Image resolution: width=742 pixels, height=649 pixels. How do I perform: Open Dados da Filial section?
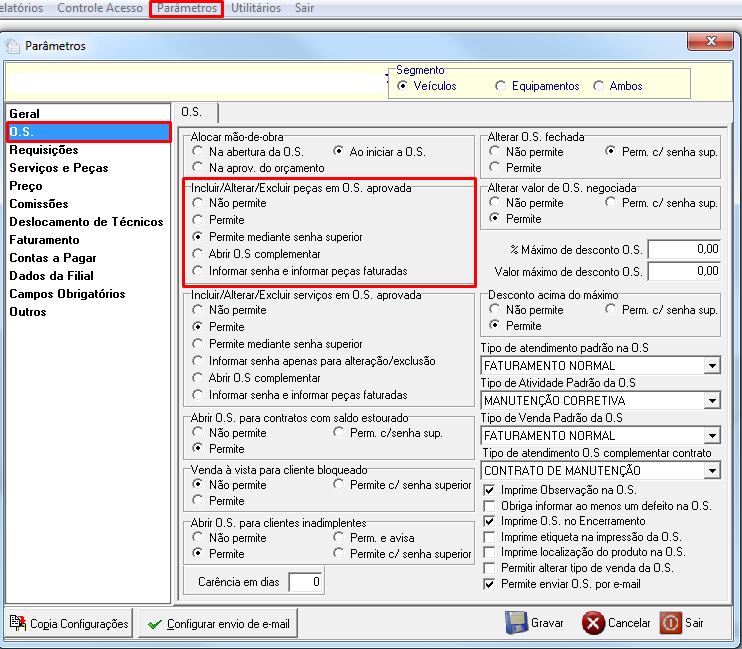pos(51,276)
